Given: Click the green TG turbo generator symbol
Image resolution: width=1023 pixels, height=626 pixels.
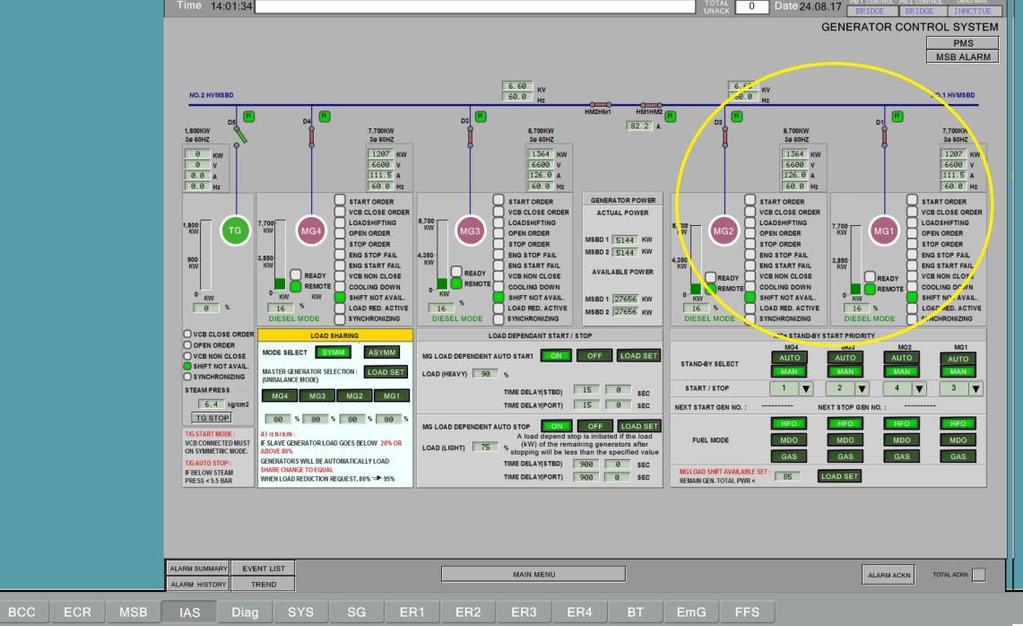Looking at the screenshot, I should [235, 230].
